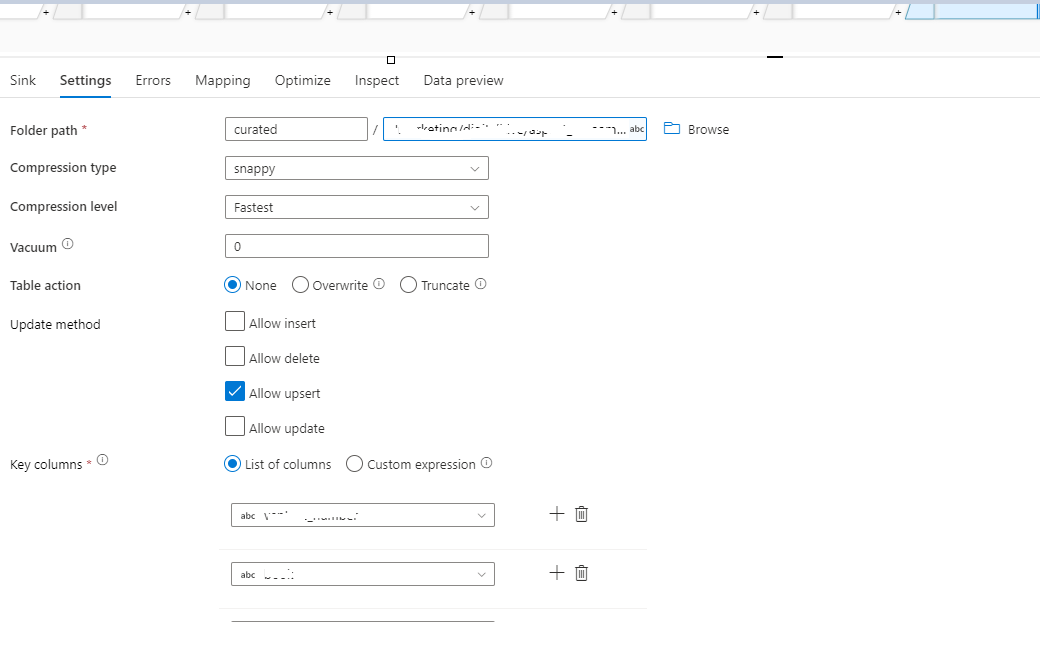
Task: Select None table action
Action: pos(232,285)
